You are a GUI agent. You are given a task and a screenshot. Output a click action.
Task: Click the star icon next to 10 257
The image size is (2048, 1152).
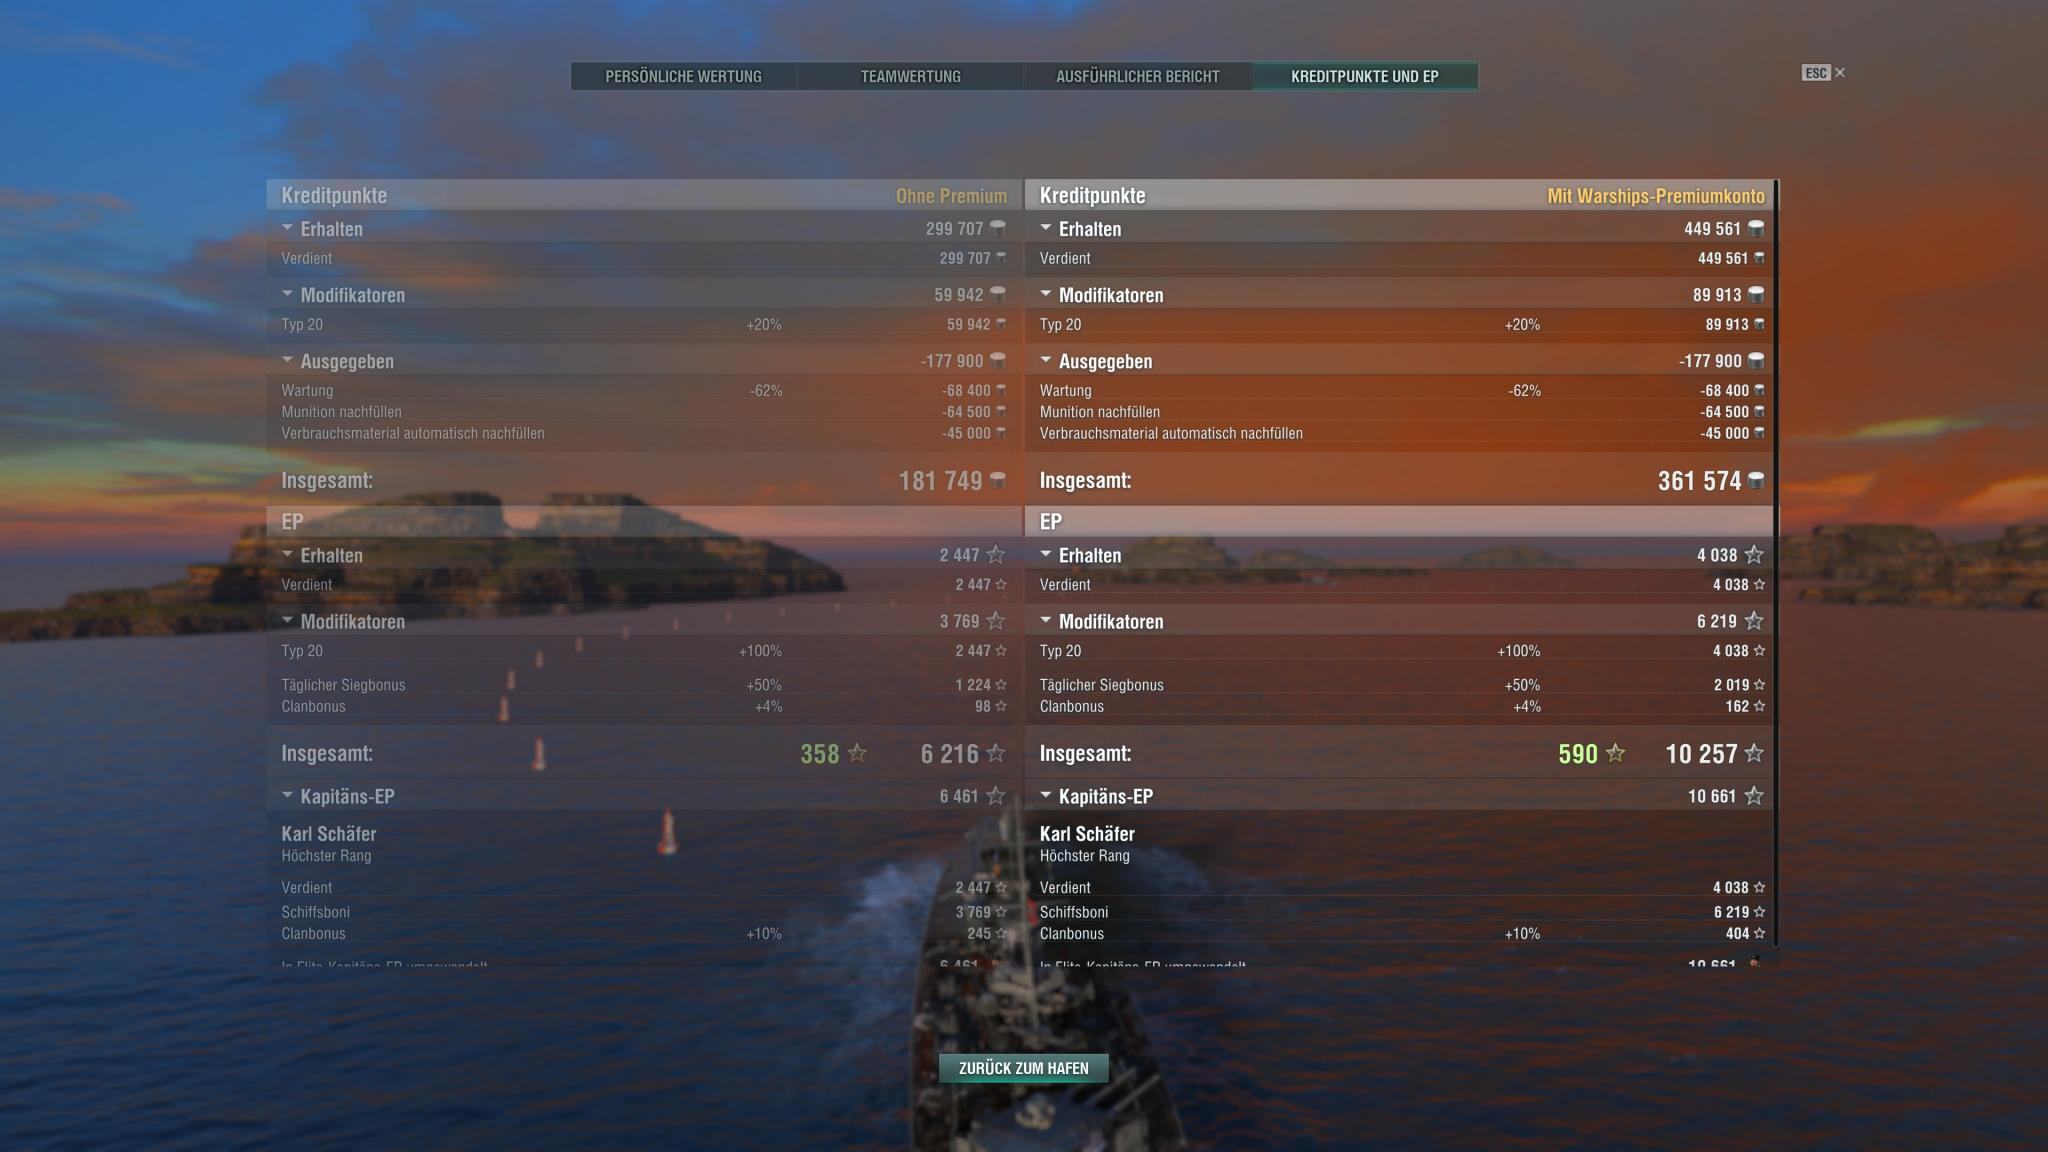[x=1754, y=754]
